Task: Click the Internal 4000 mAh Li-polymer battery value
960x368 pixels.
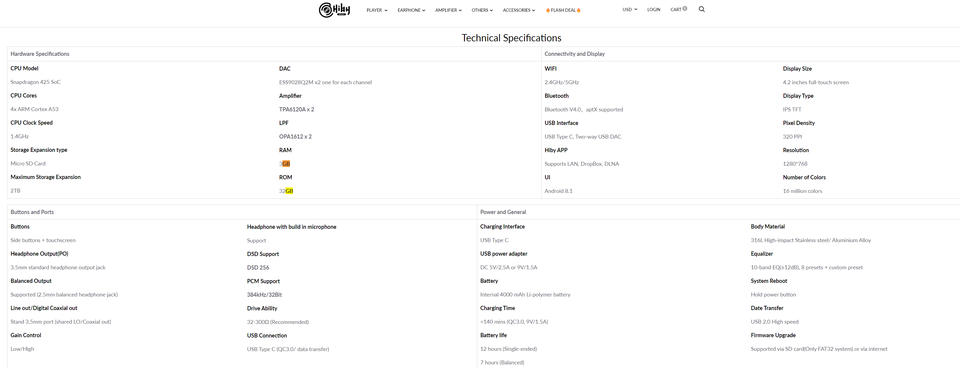Action: pyautogui.click(x=525, y=295)
